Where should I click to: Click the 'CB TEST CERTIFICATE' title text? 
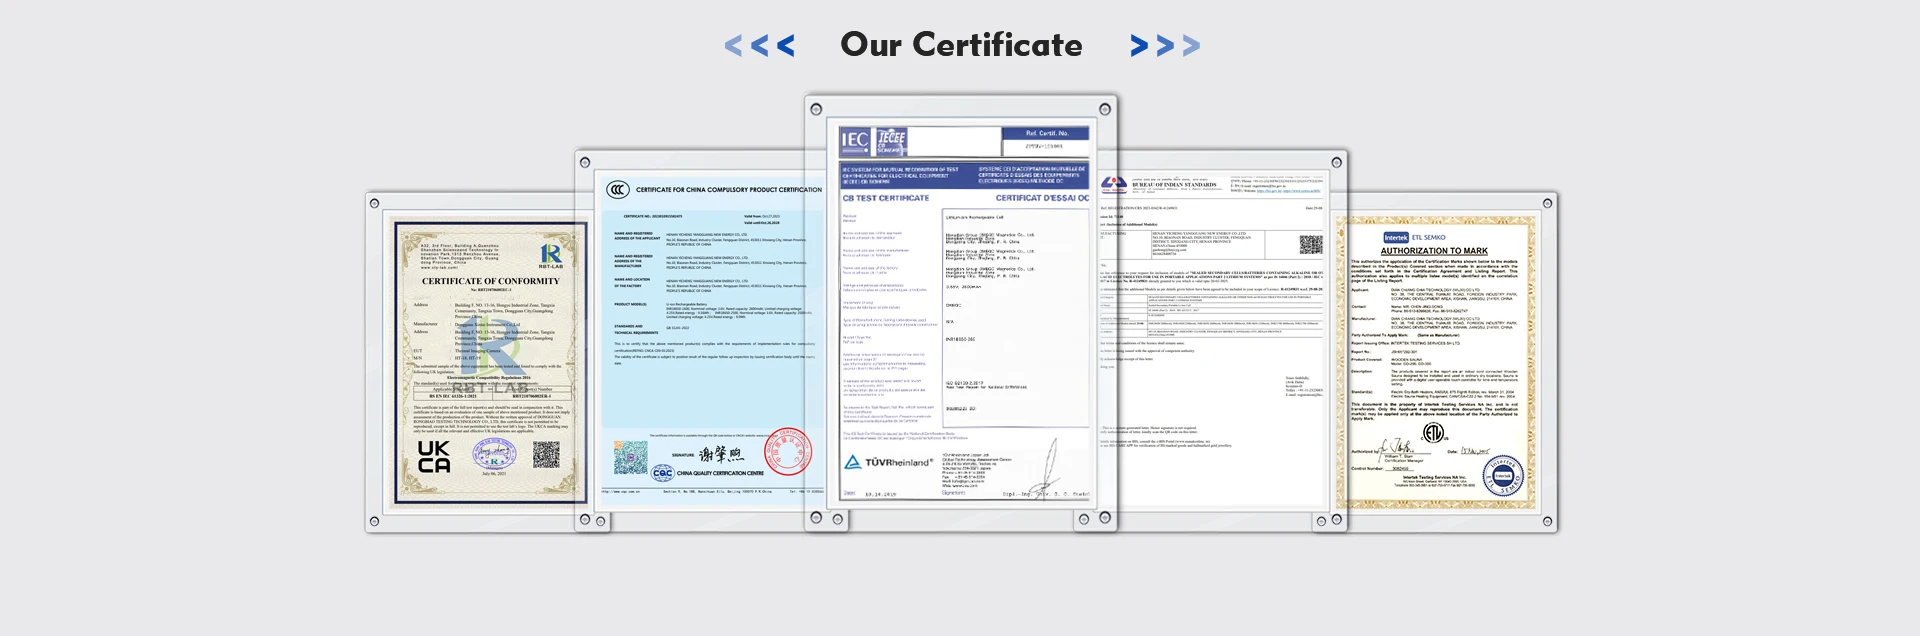pos(886,198)
